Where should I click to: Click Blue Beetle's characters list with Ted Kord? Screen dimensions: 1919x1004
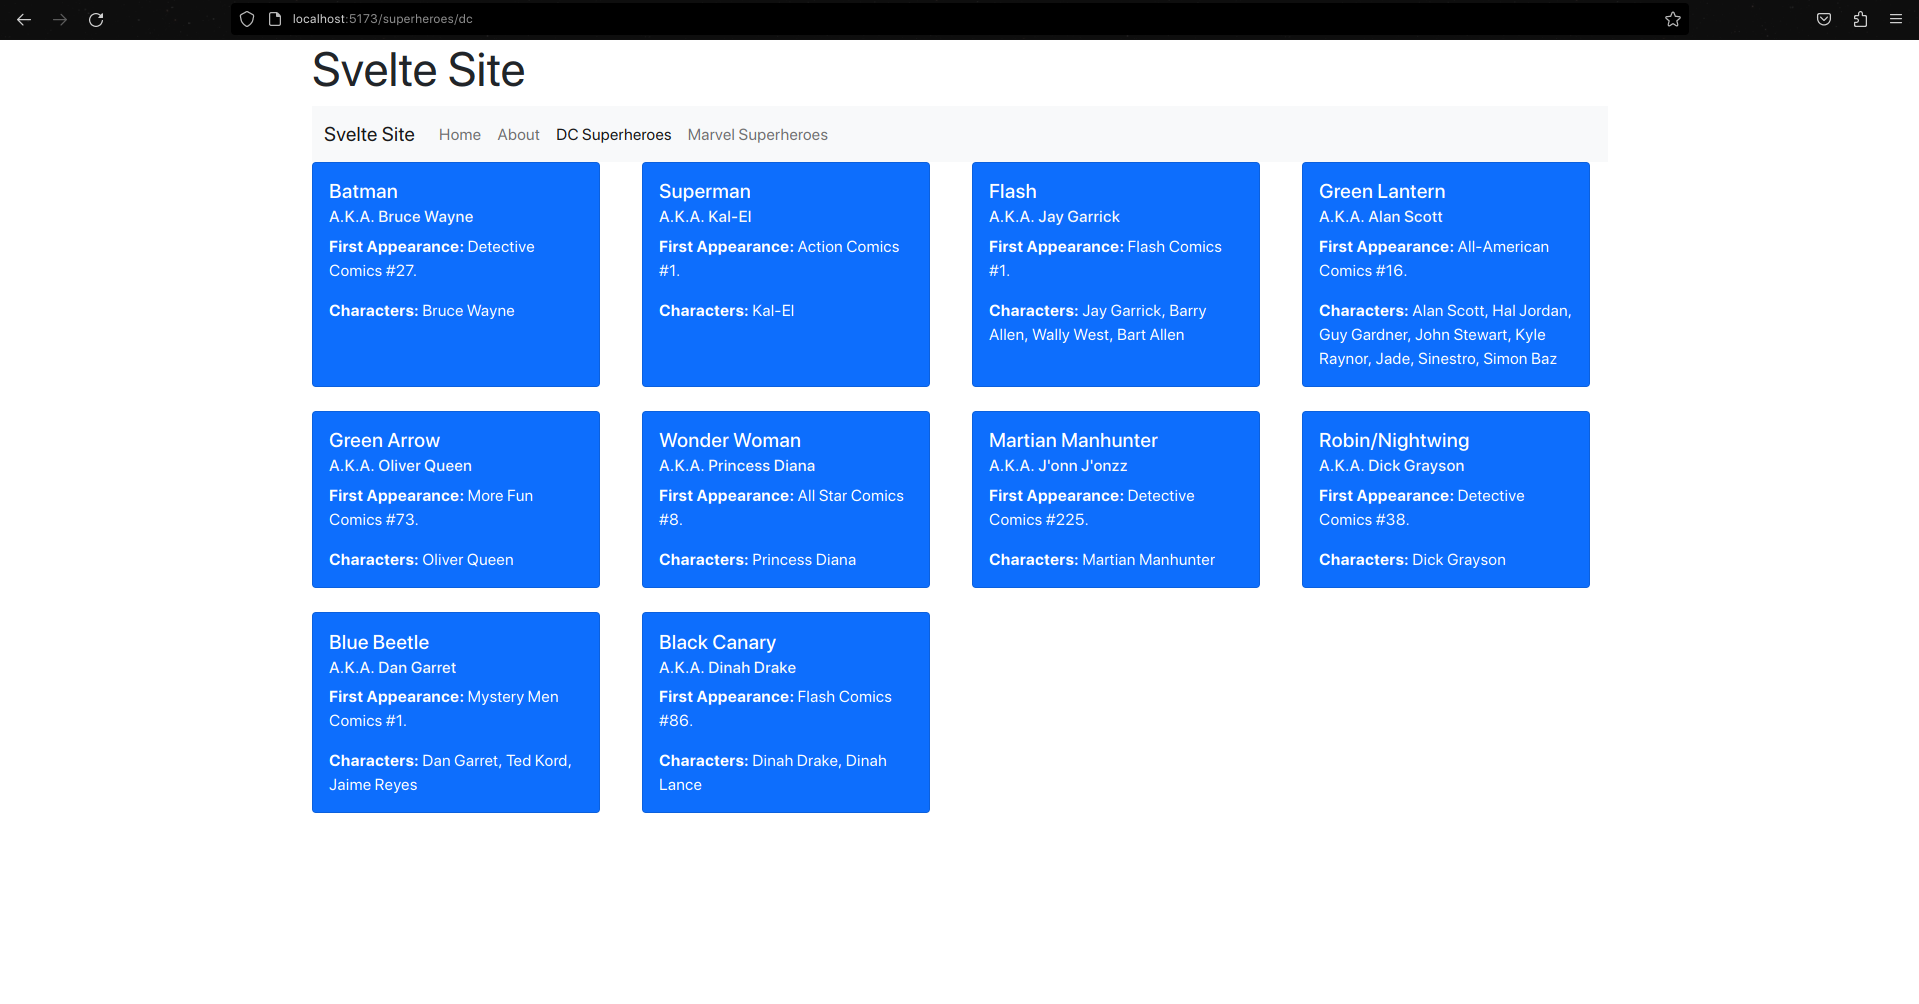tap(450, 772)
